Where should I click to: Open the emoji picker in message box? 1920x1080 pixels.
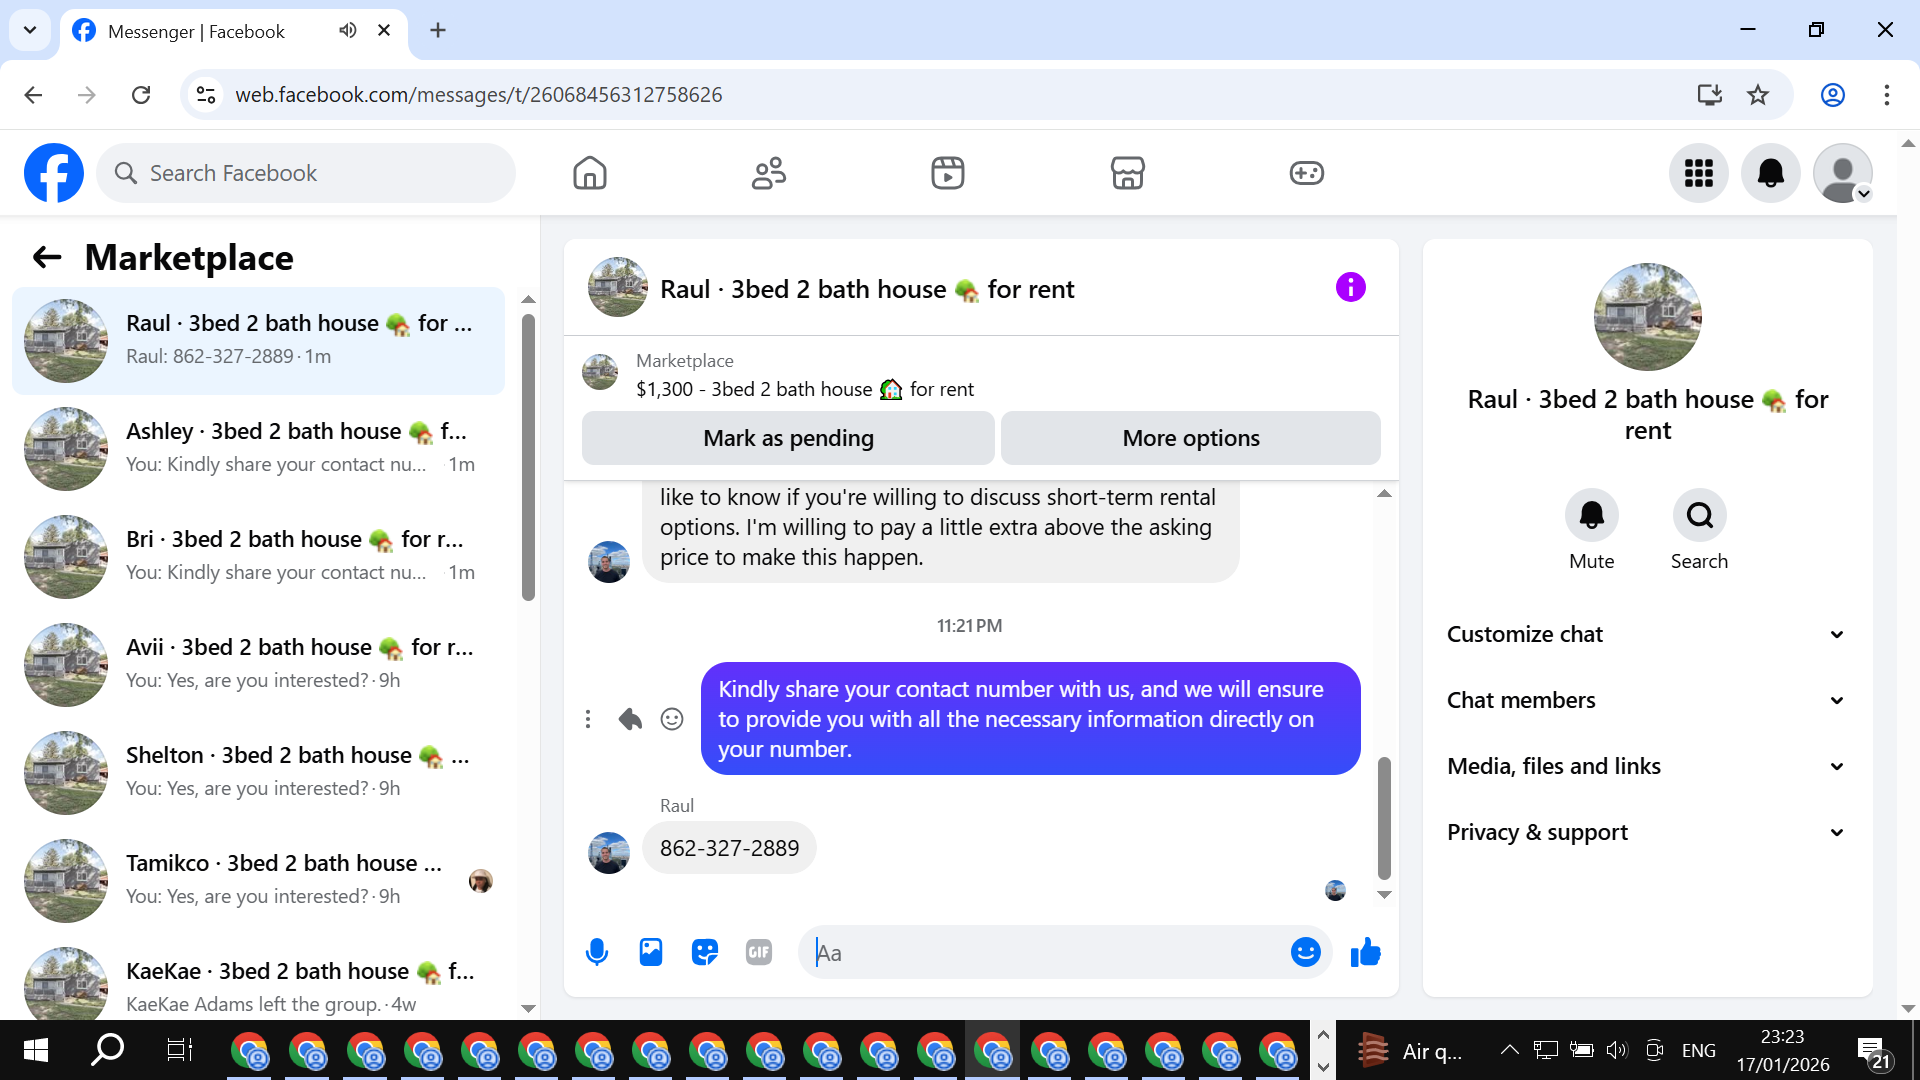tap(1305, 952)
